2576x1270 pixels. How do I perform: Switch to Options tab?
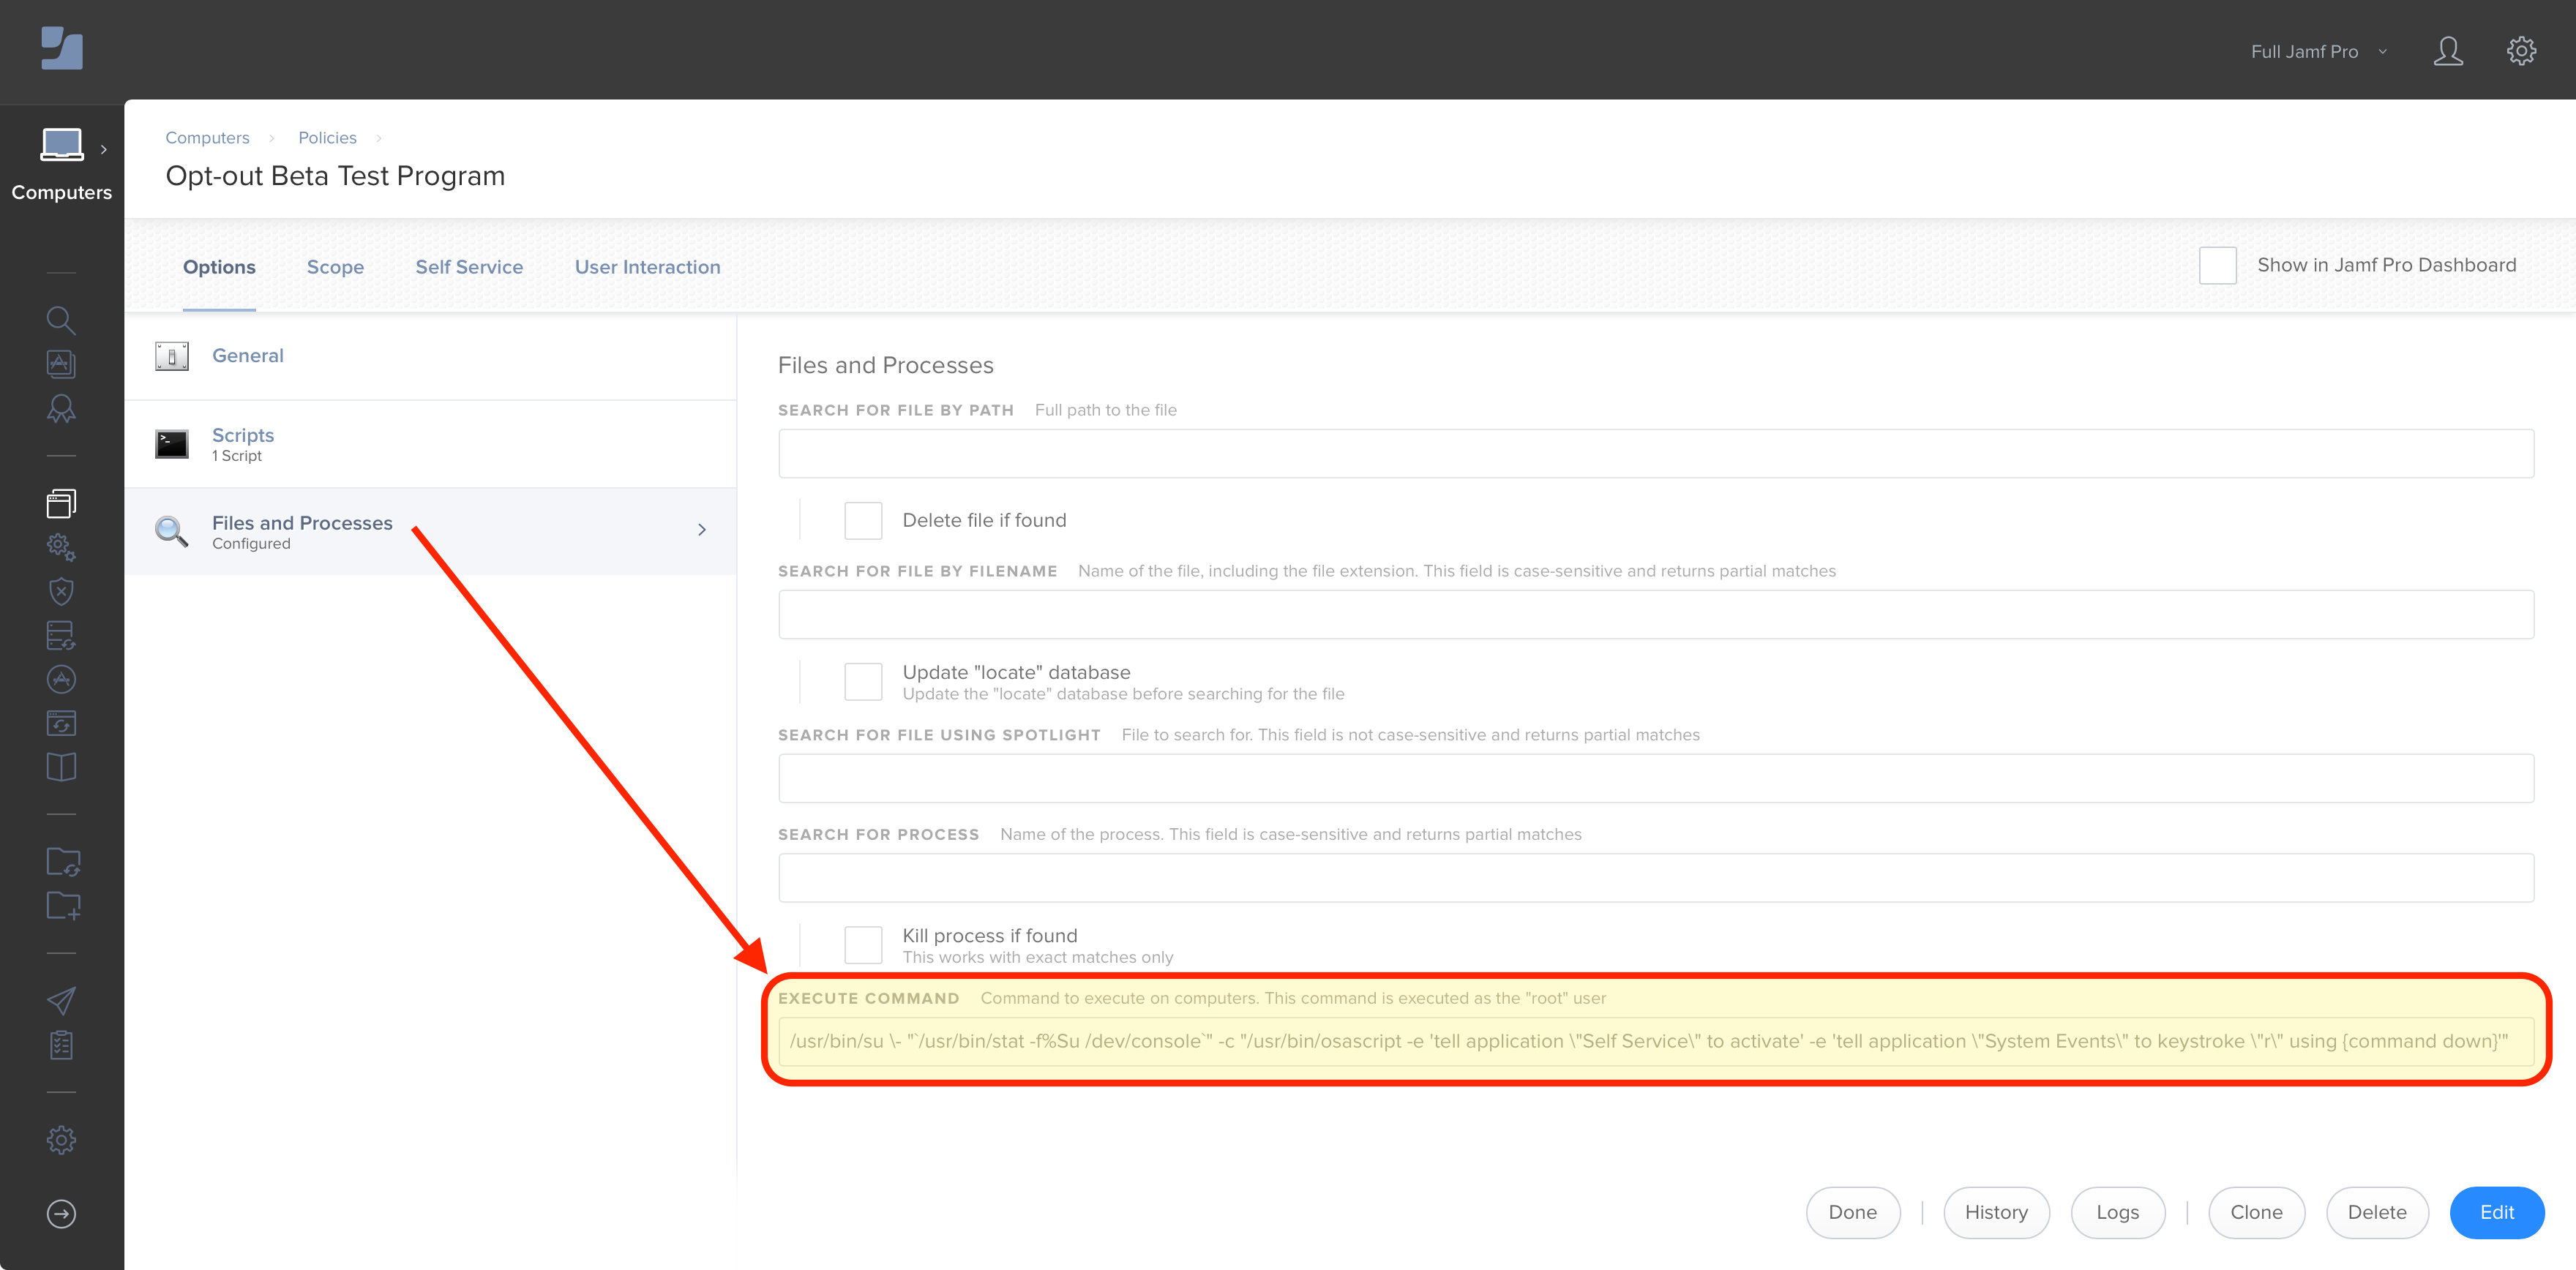(x=219, y=267)
